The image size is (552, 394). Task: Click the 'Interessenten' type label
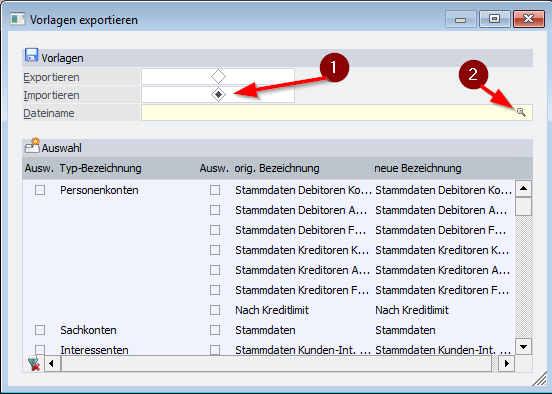coord(94,350)
